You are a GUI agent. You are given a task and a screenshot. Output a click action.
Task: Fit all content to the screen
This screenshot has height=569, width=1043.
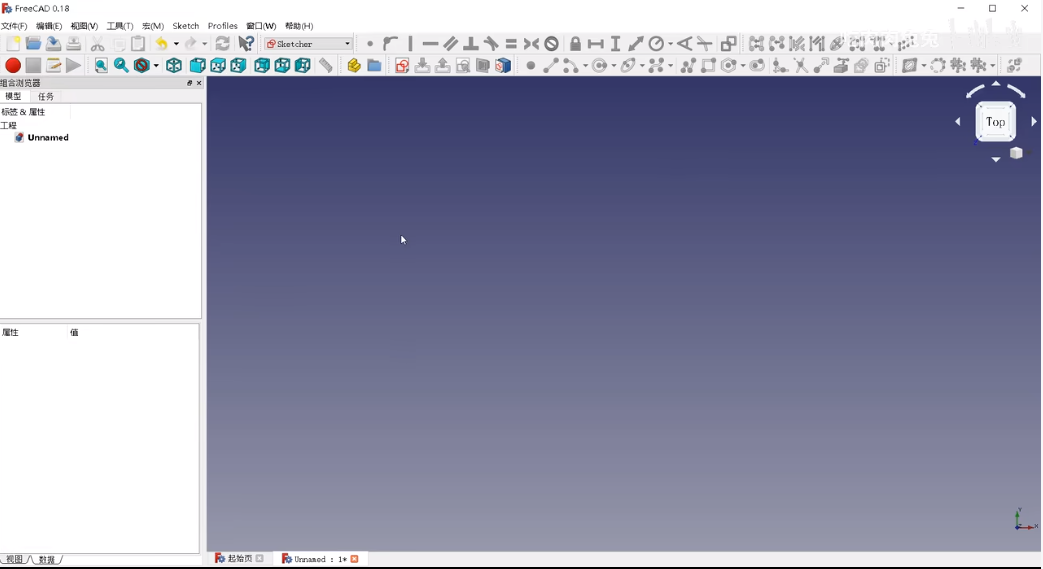coord(100,65)
